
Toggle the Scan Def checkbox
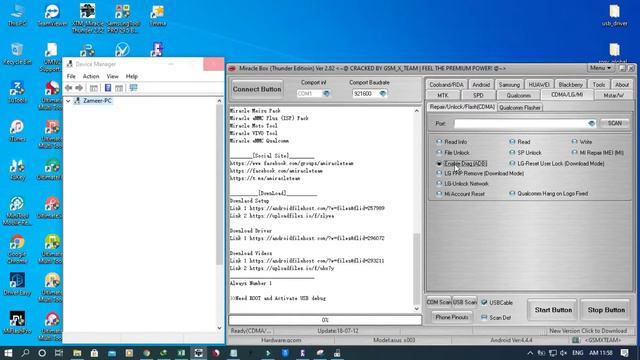(x=484, y=317)
